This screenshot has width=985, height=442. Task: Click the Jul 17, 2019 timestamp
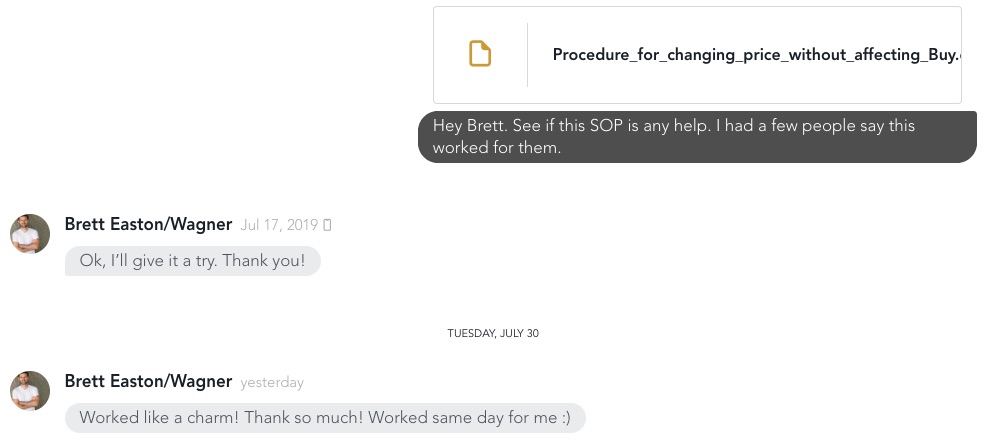279,225
